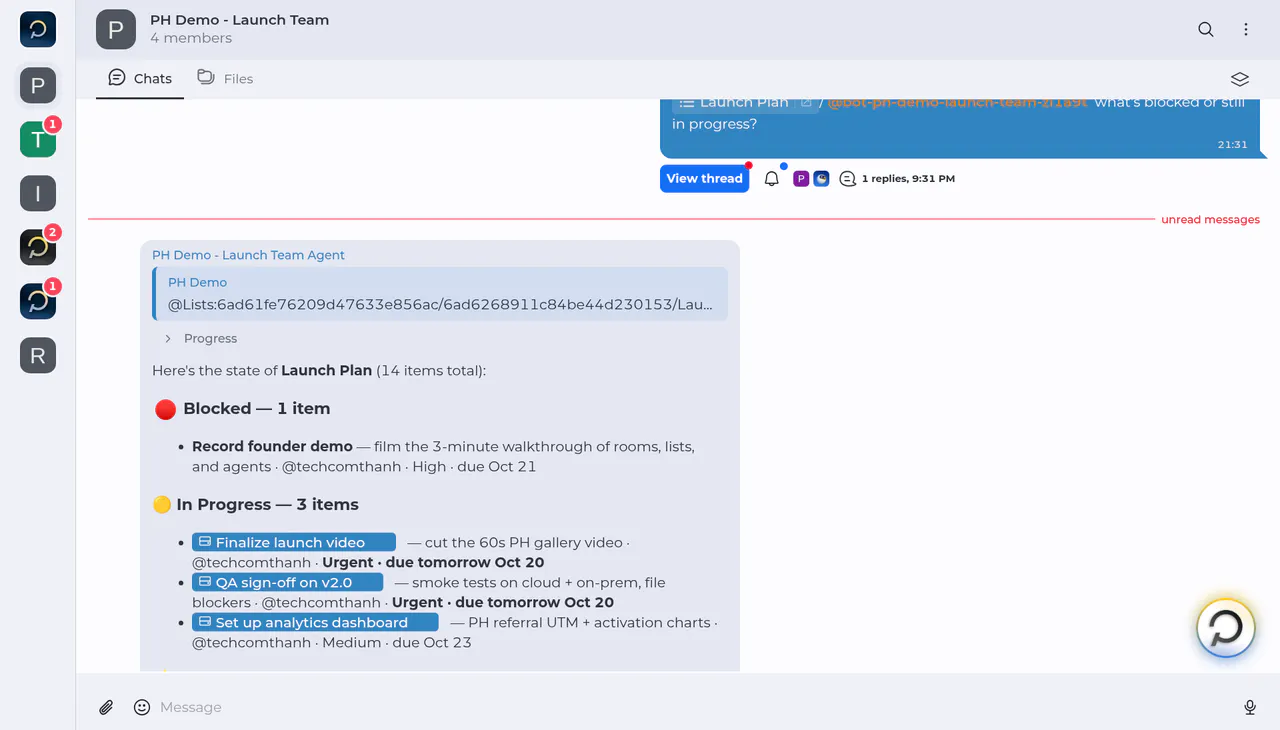Click the "PH Demo - Launch Team" room title
This screenshot has height=730, width=1280.
pyautogui.click(x=239, y=20)
